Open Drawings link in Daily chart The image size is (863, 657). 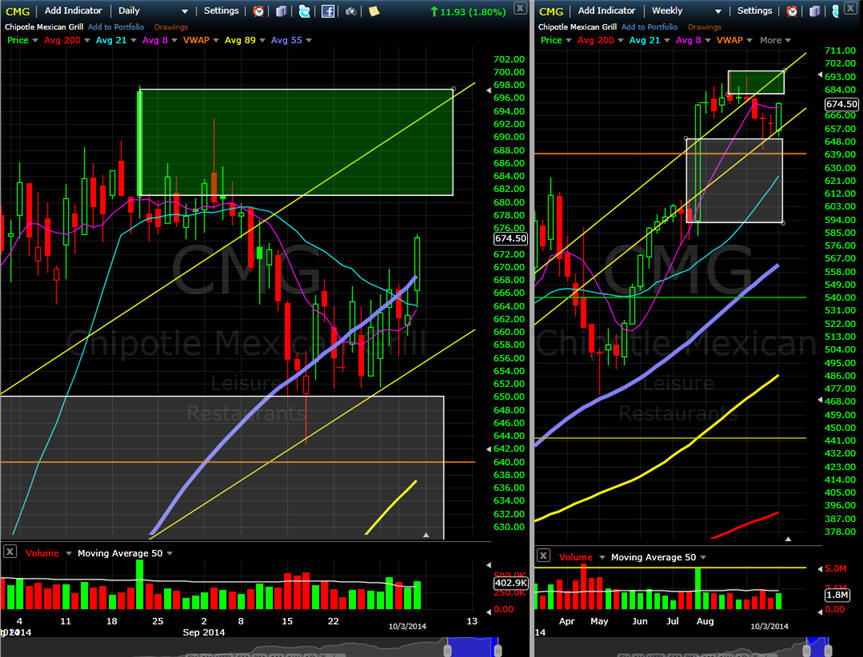[171, 26]
